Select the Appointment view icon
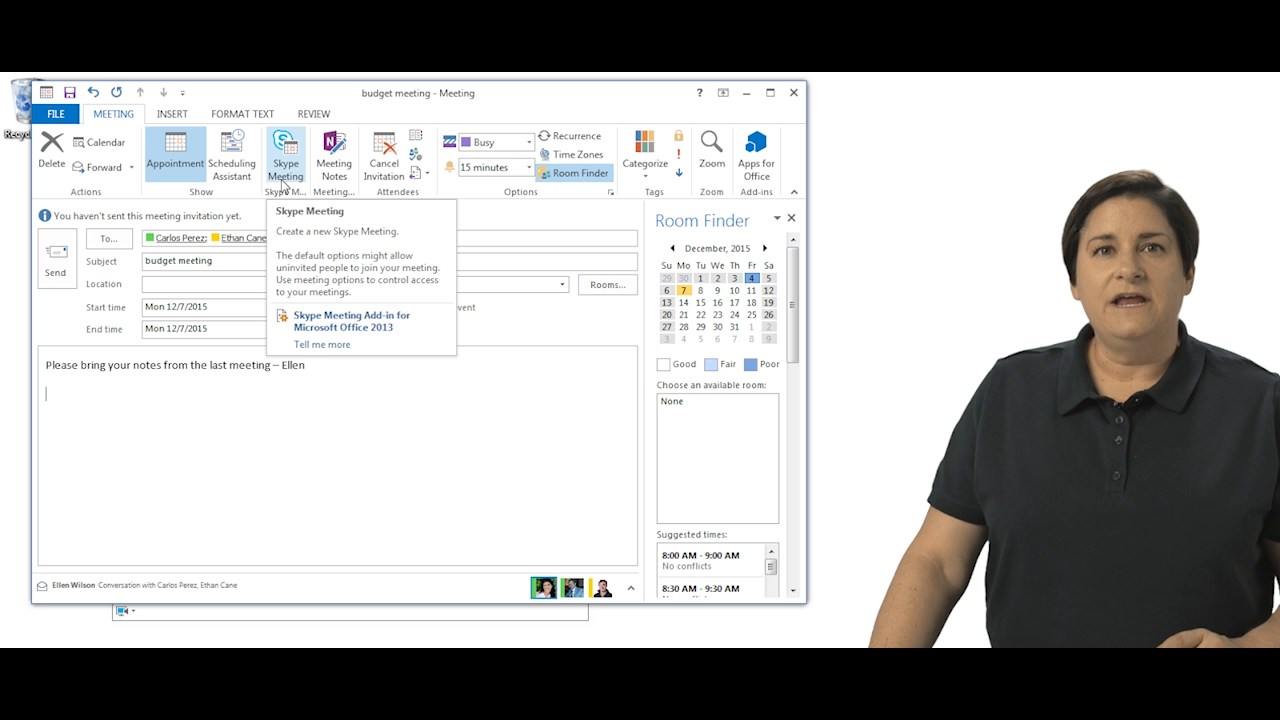The image size is (1280, 720). point(175,154)
